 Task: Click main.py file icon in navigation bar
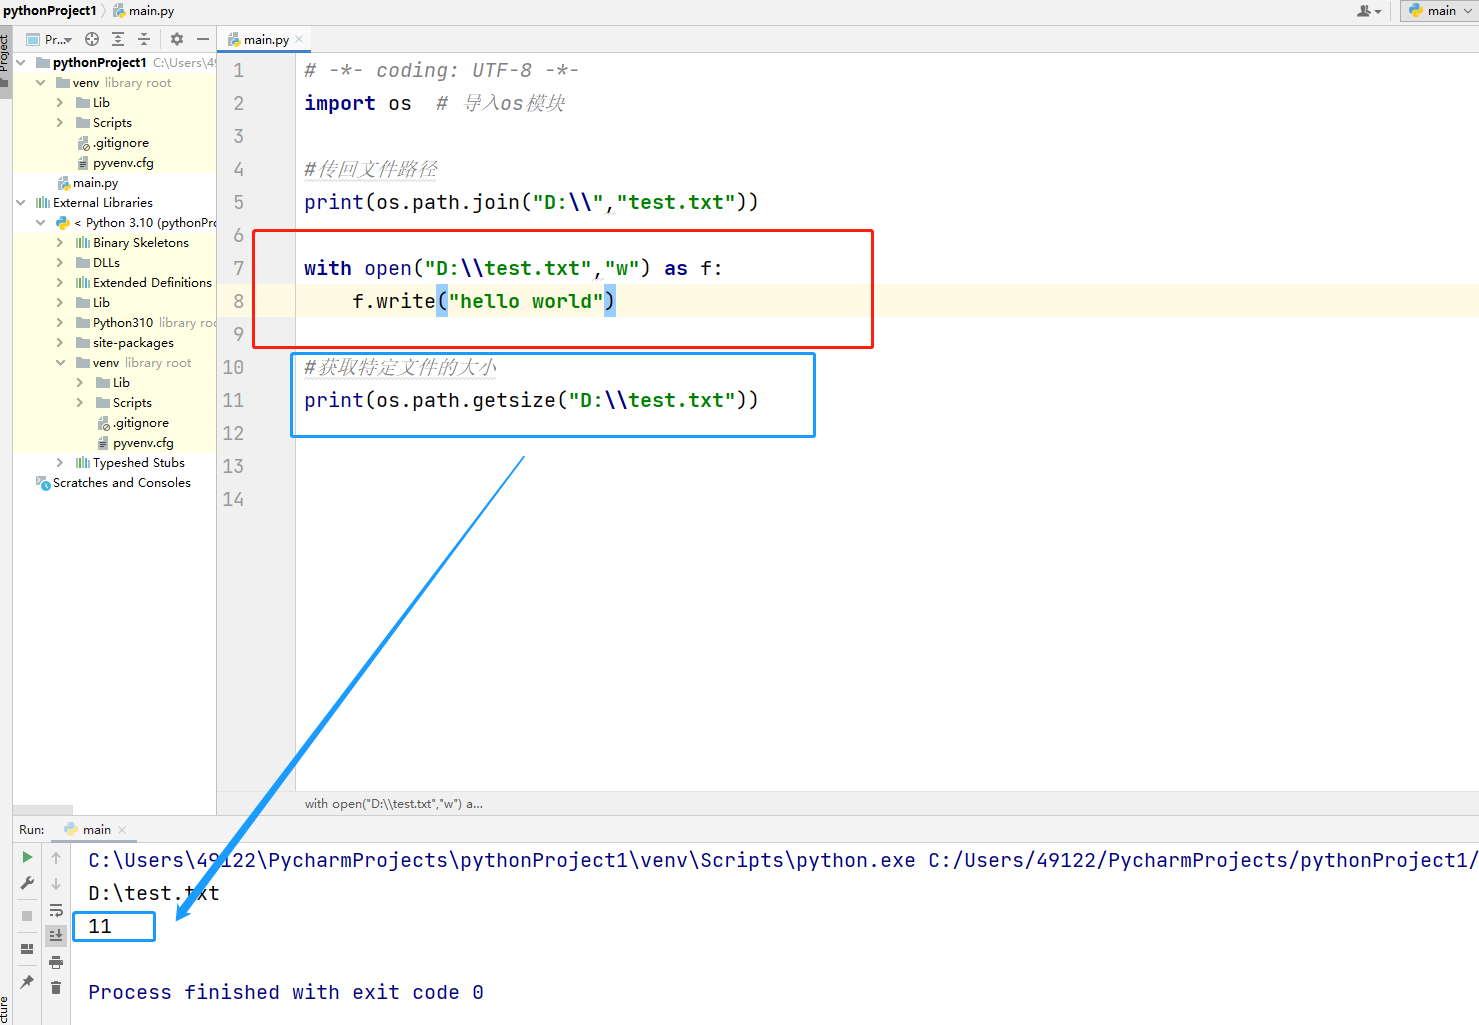click(x=119, y=11)
